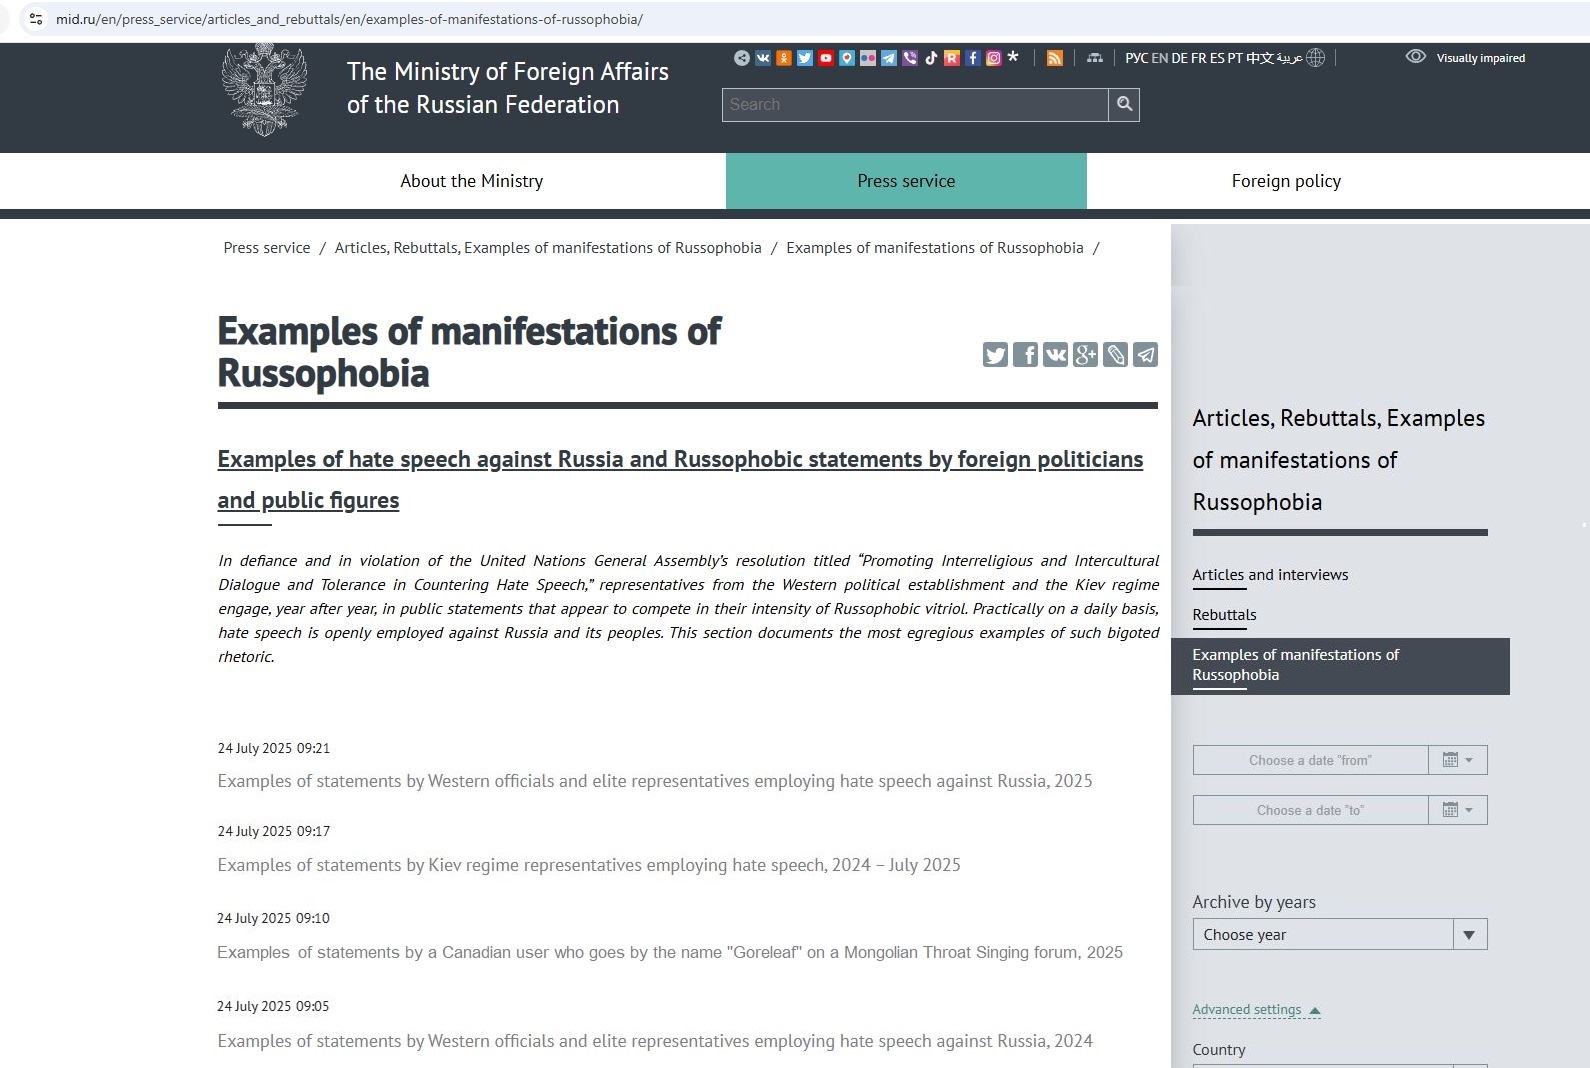Open calendar picker for date "from"
This screenshot has height=1068, width=1590.
click(1458, 760)
